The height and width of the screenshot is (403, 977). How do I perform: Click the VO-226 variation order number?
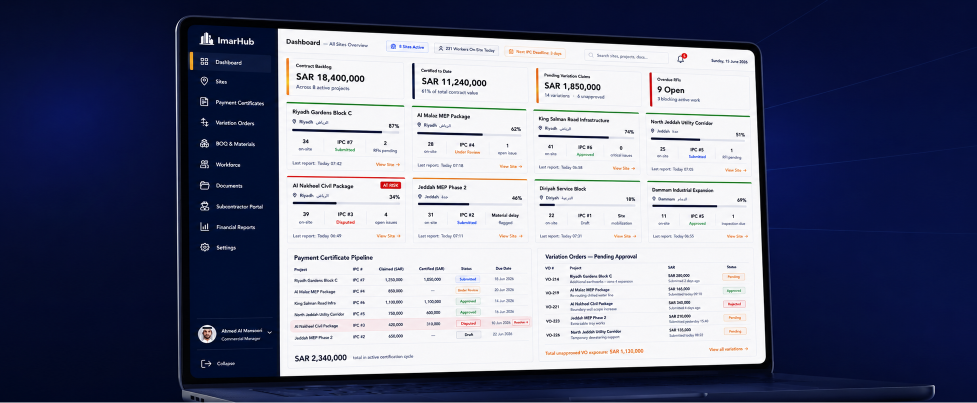(553, 334)
